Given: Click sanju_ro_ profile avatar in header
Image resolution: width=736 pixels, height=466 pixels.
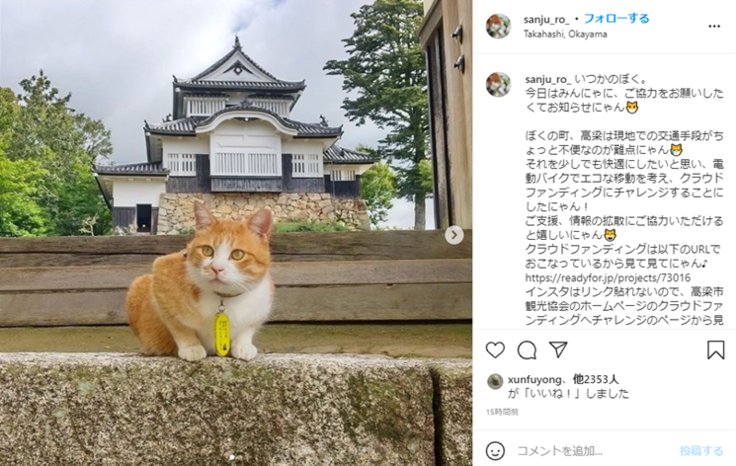Looking at the screenshot, I should [x=498, y=26].
